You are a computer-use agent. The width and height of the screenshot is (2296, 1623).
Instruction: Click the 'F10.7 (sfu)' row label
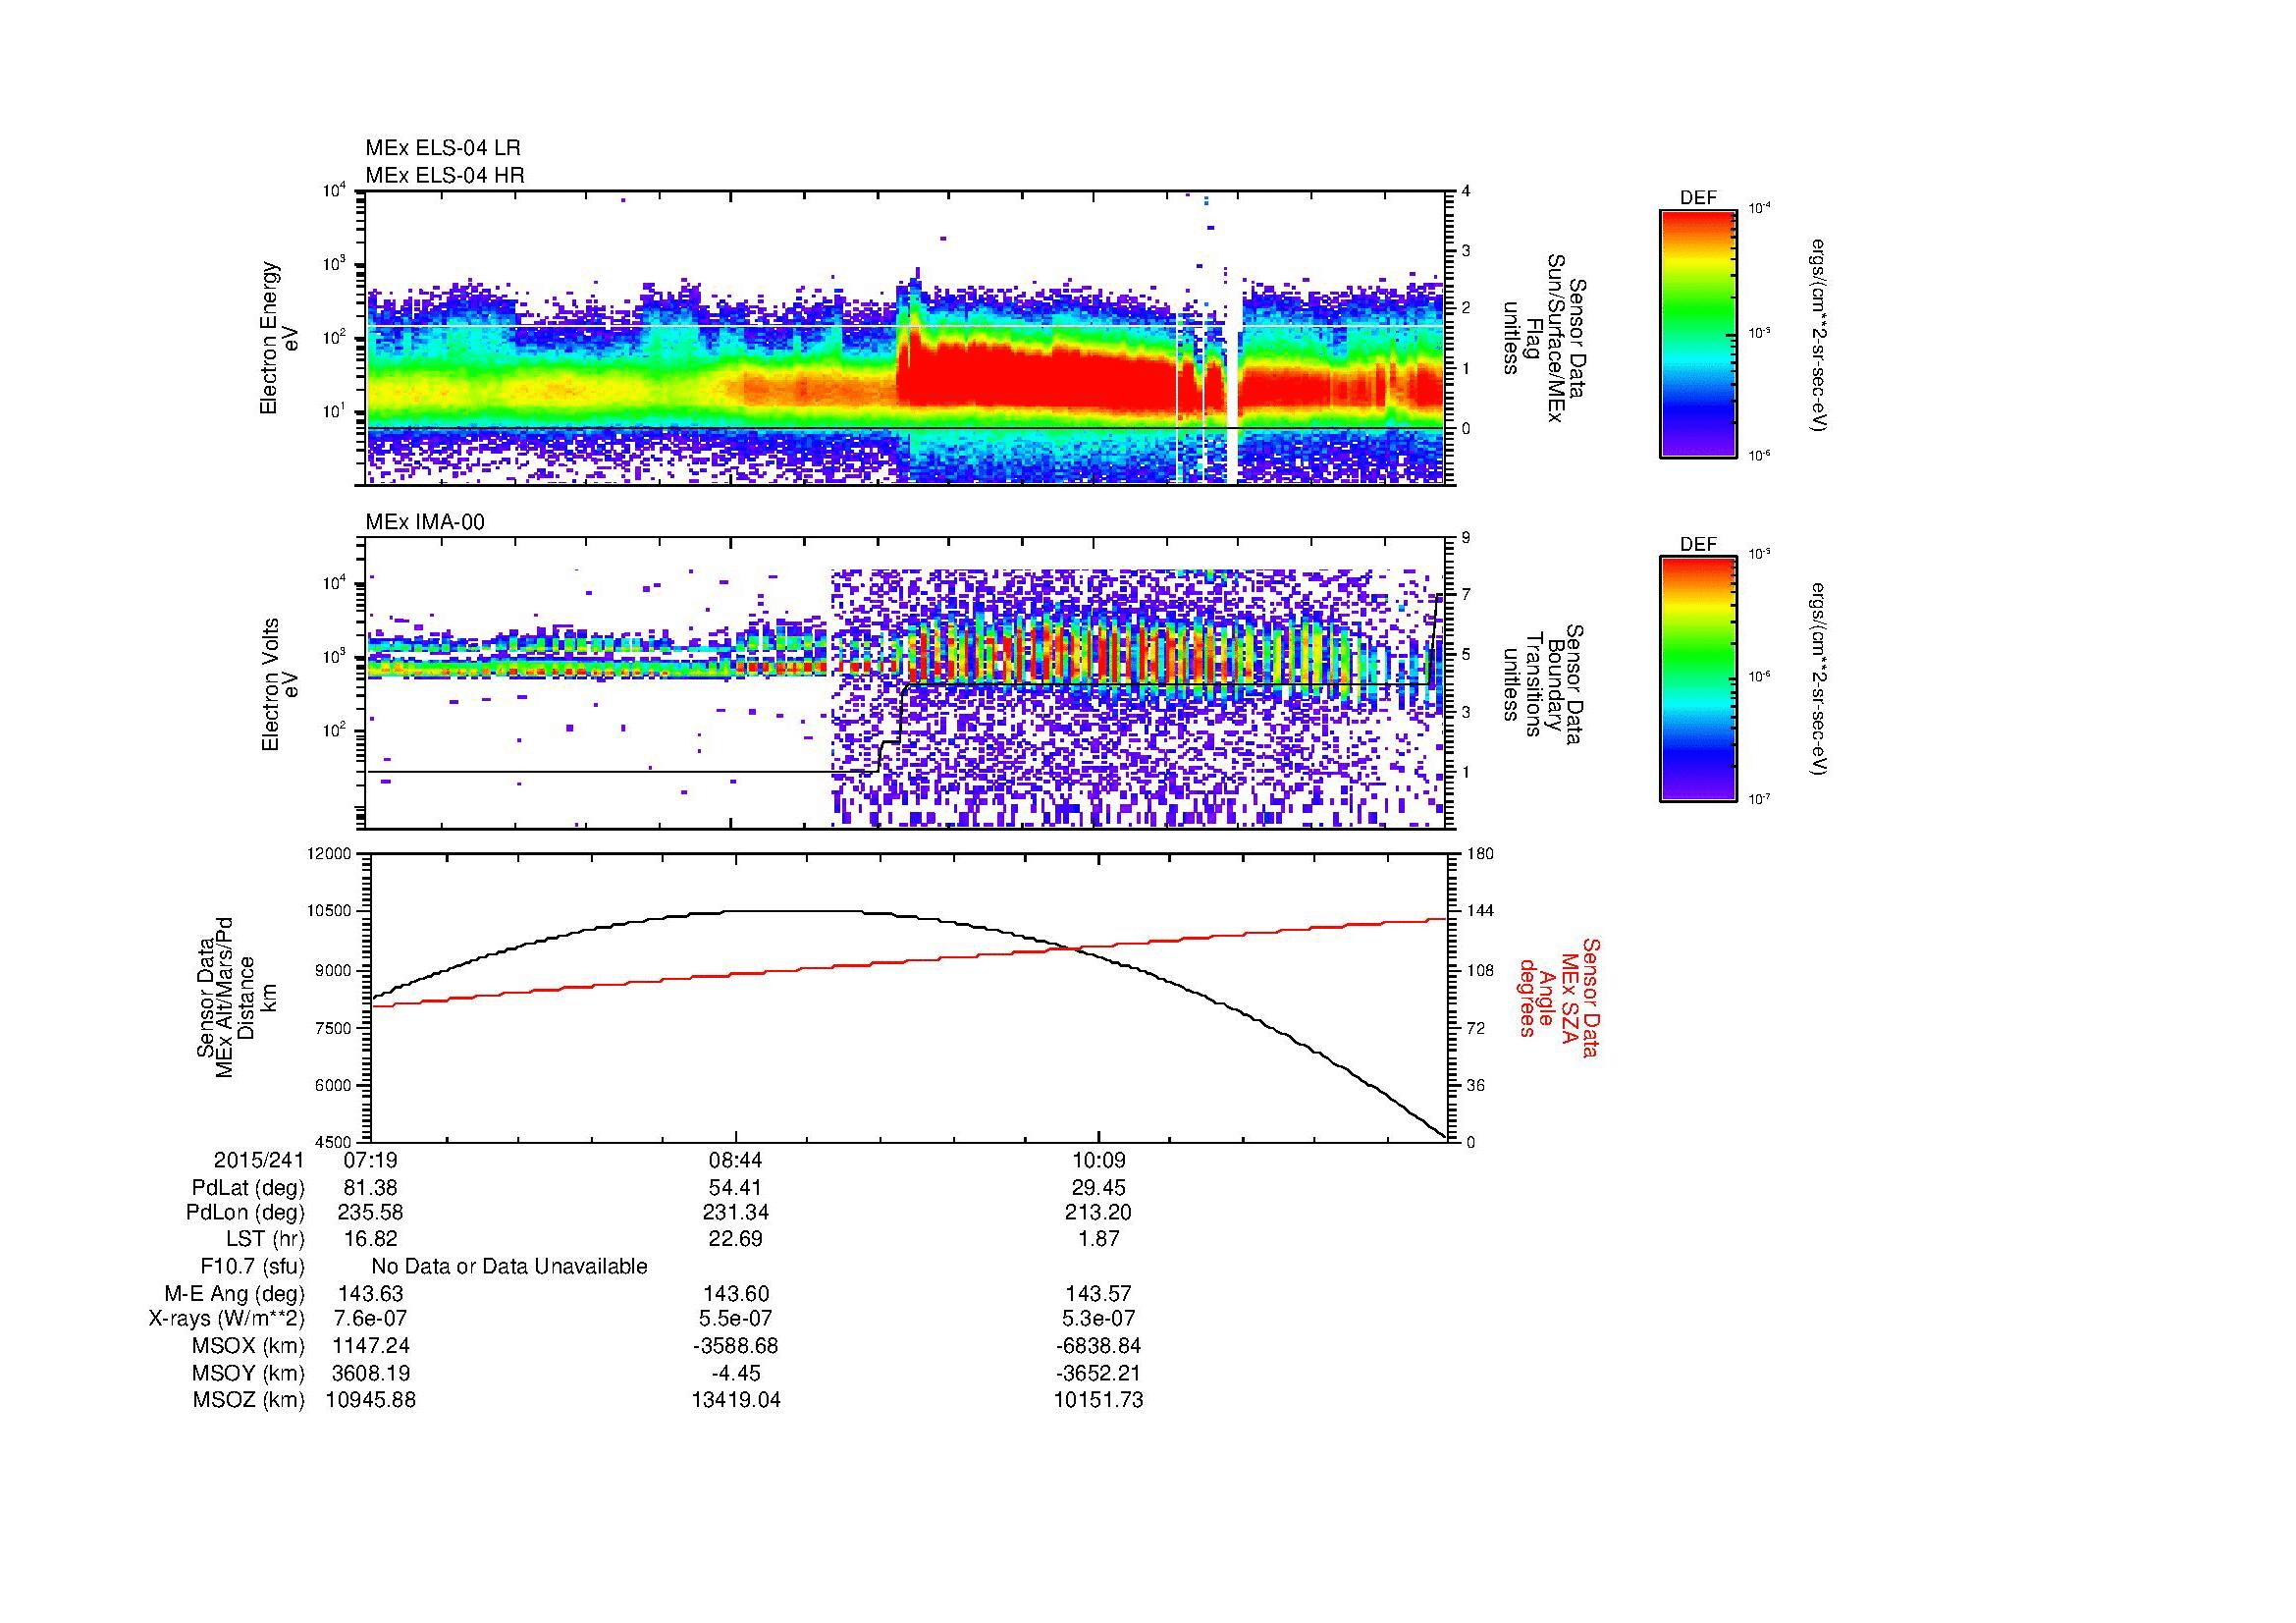click(x=252, y=1267)
